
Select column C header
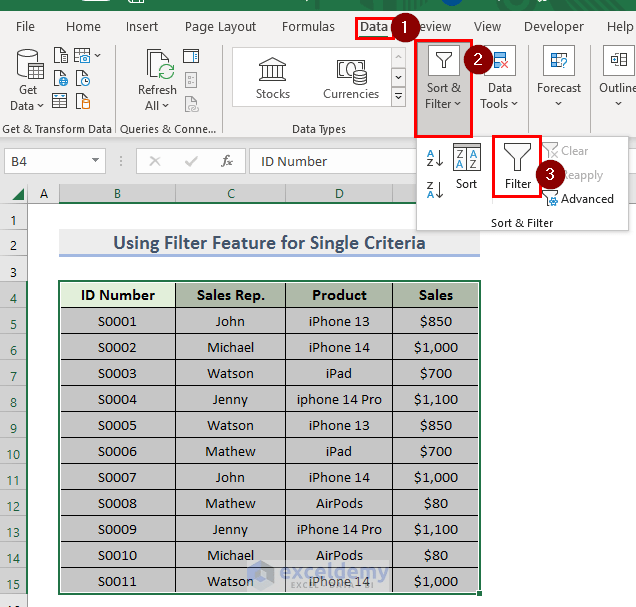[230, 194]
